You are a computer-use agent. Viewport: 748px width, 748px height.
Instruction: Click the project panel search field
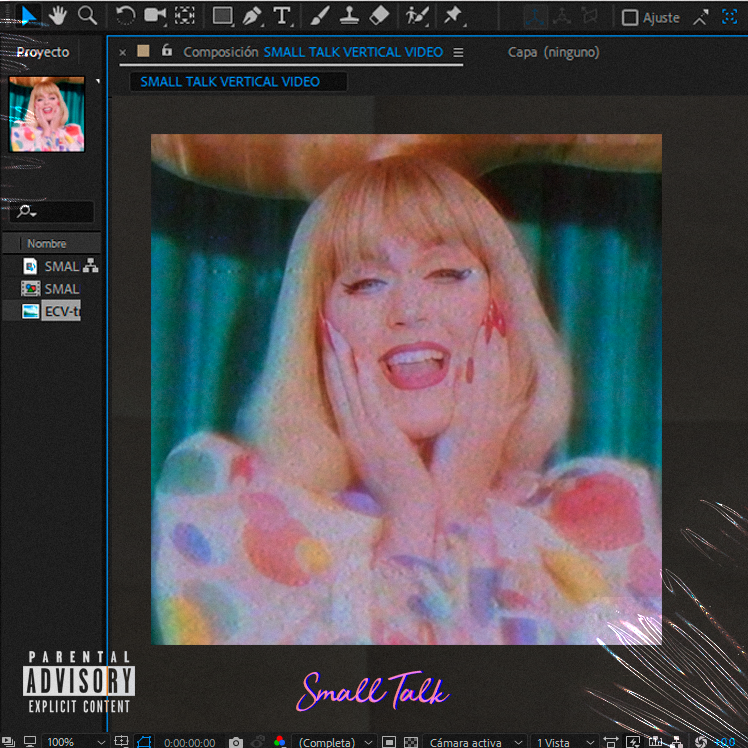point(55,212)
